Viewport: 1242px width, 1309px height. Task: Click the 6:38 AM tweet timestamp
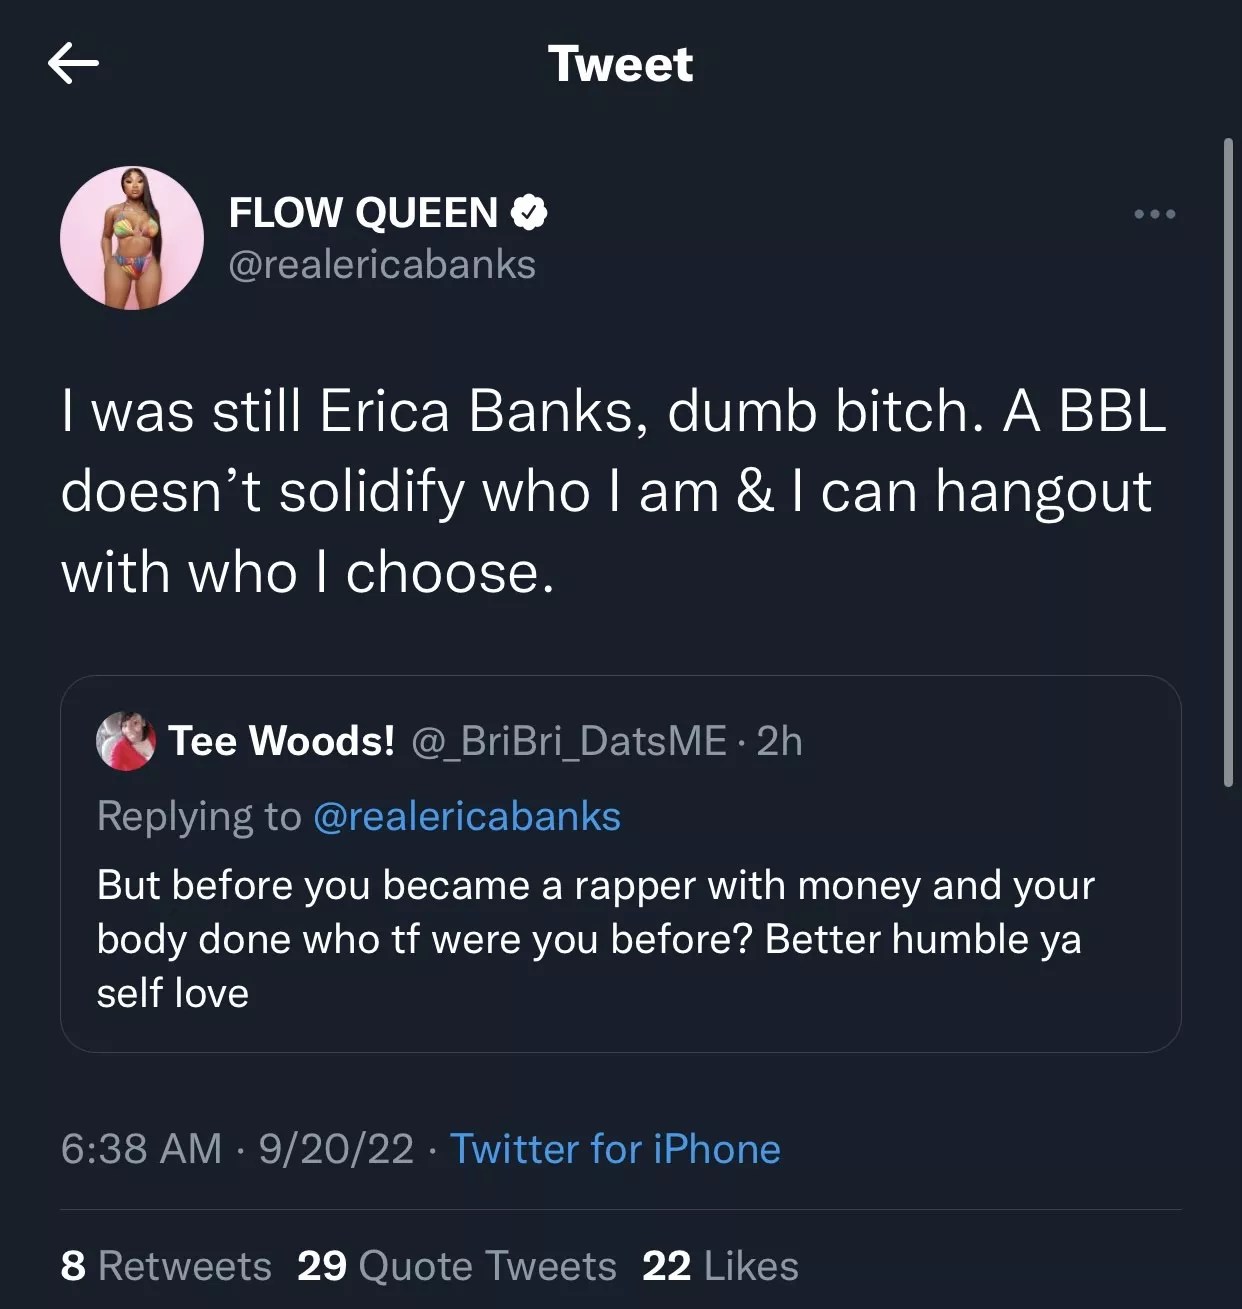point(141,1149)
